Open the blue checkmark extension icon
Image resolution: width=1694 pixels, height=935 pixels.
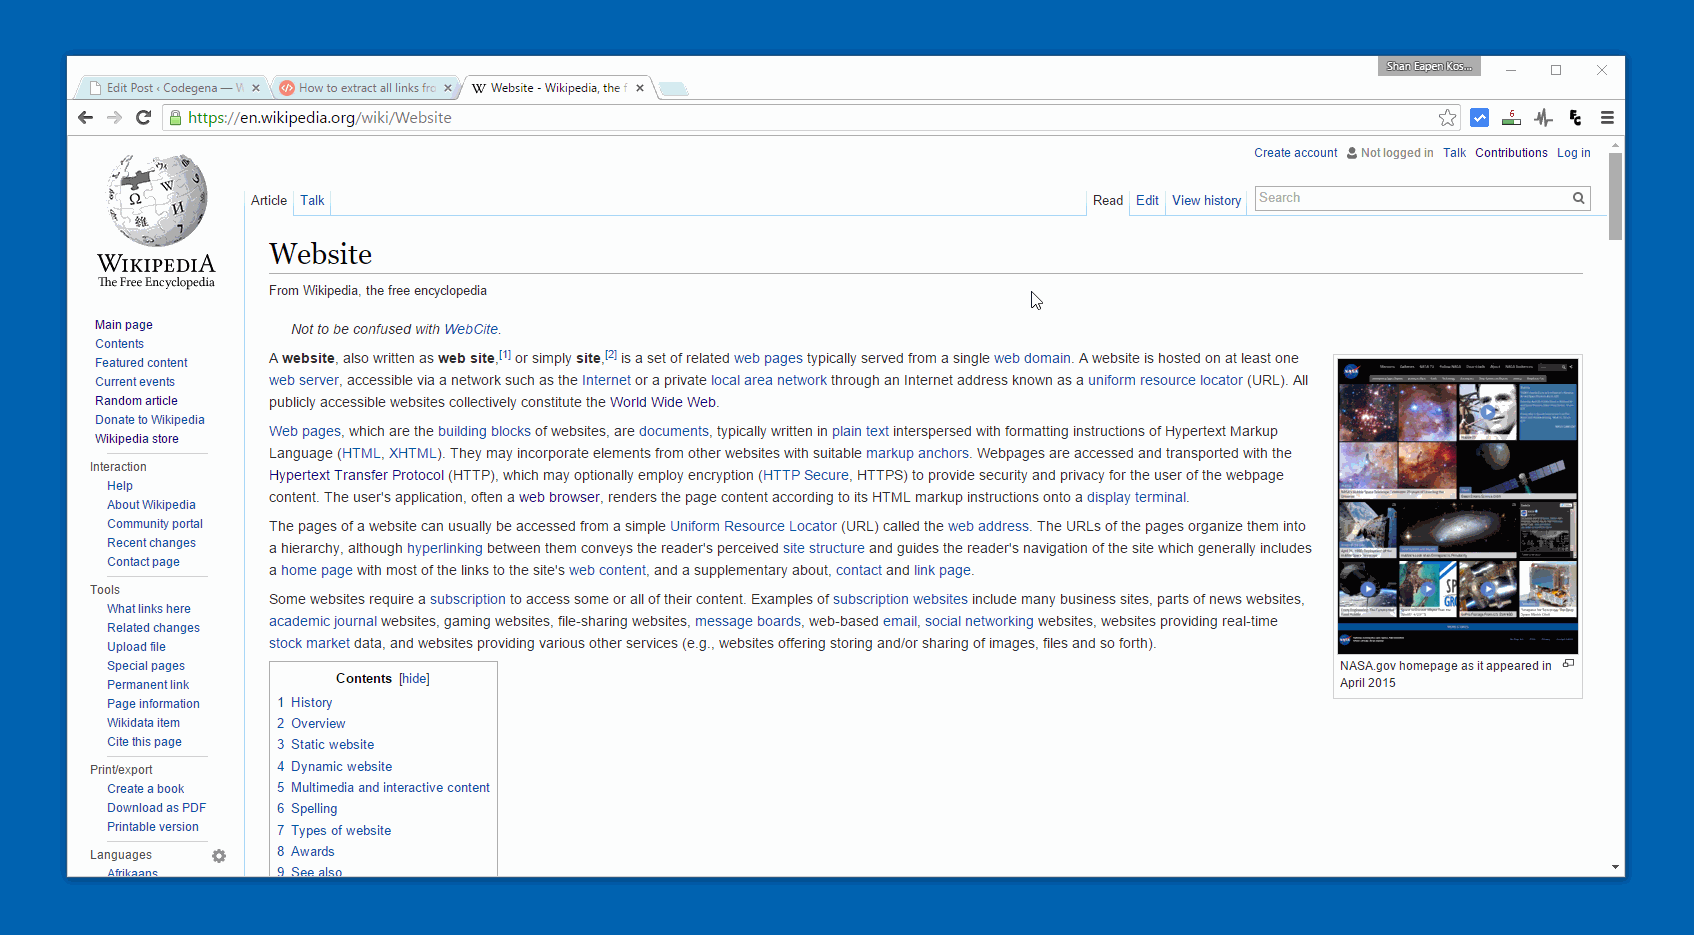click(x=1480, y=118)
